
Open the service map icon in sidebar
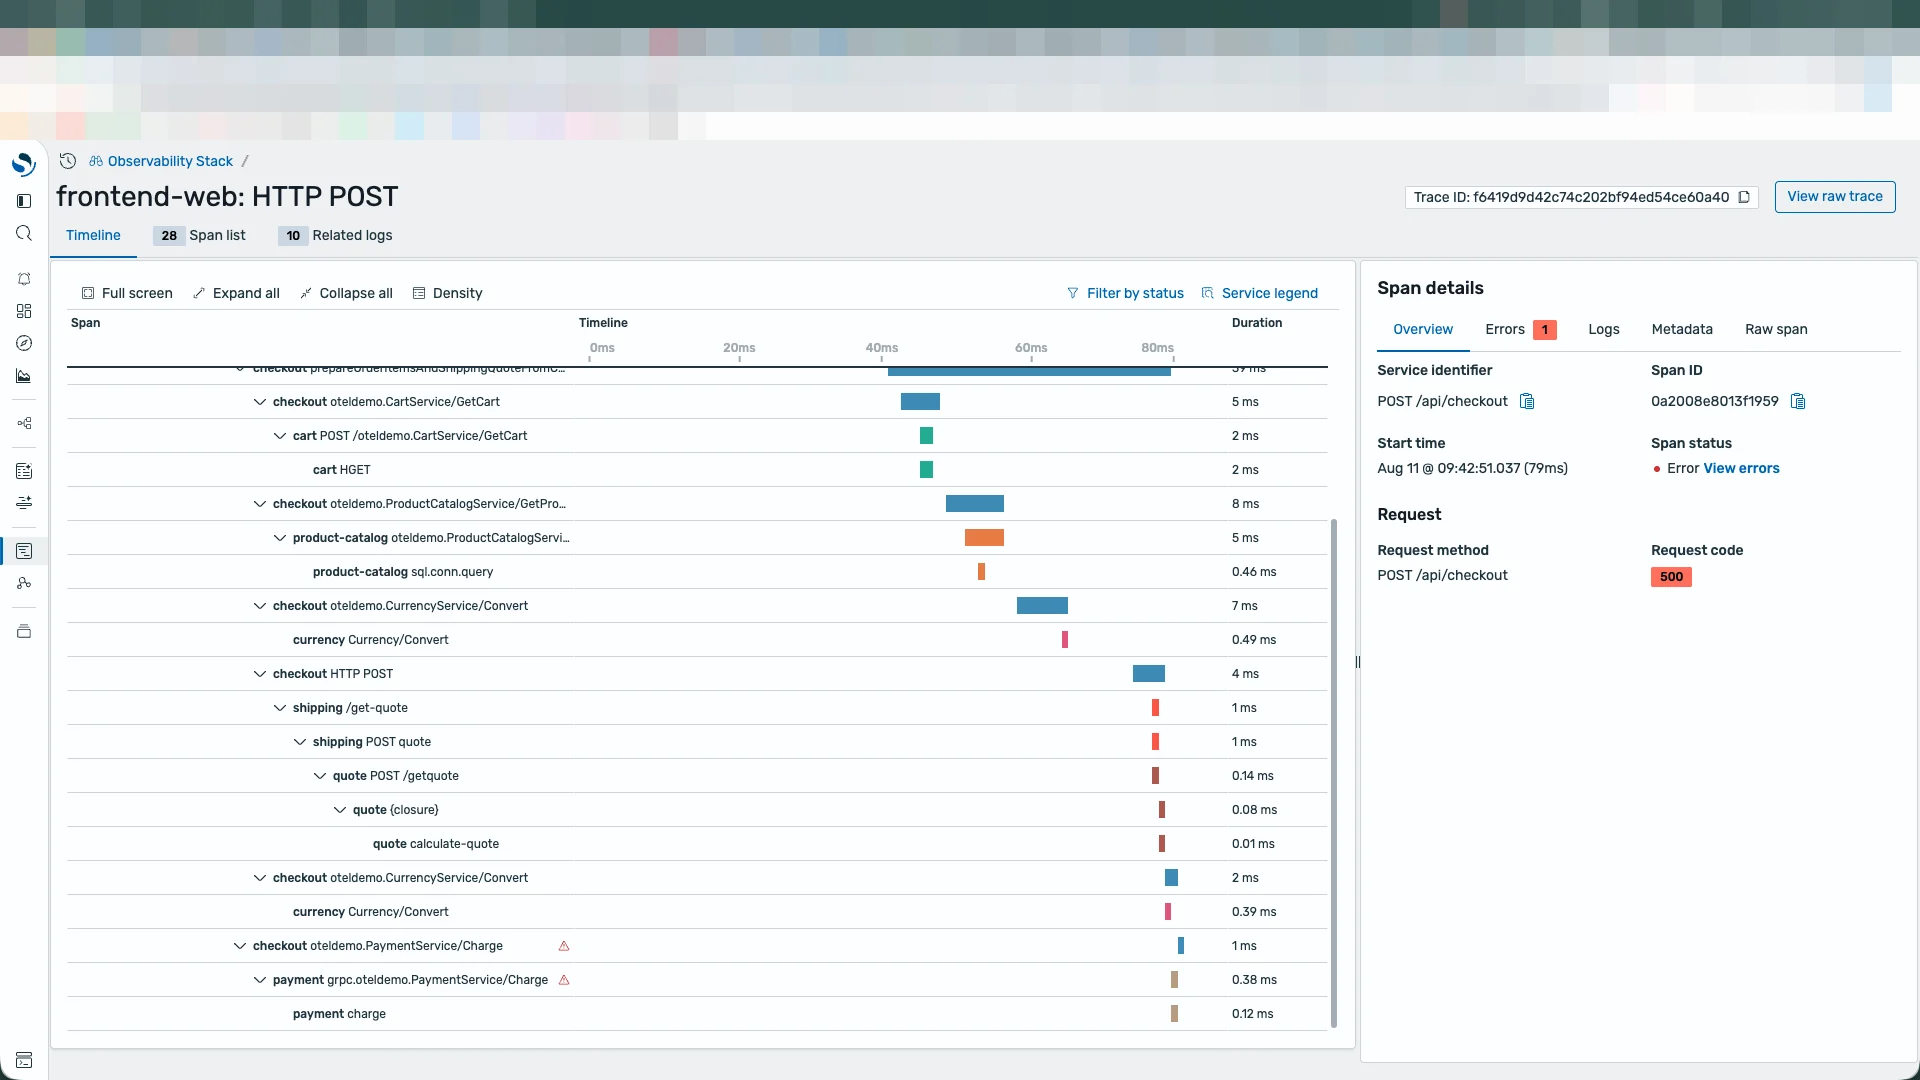[x=24, y=583]
